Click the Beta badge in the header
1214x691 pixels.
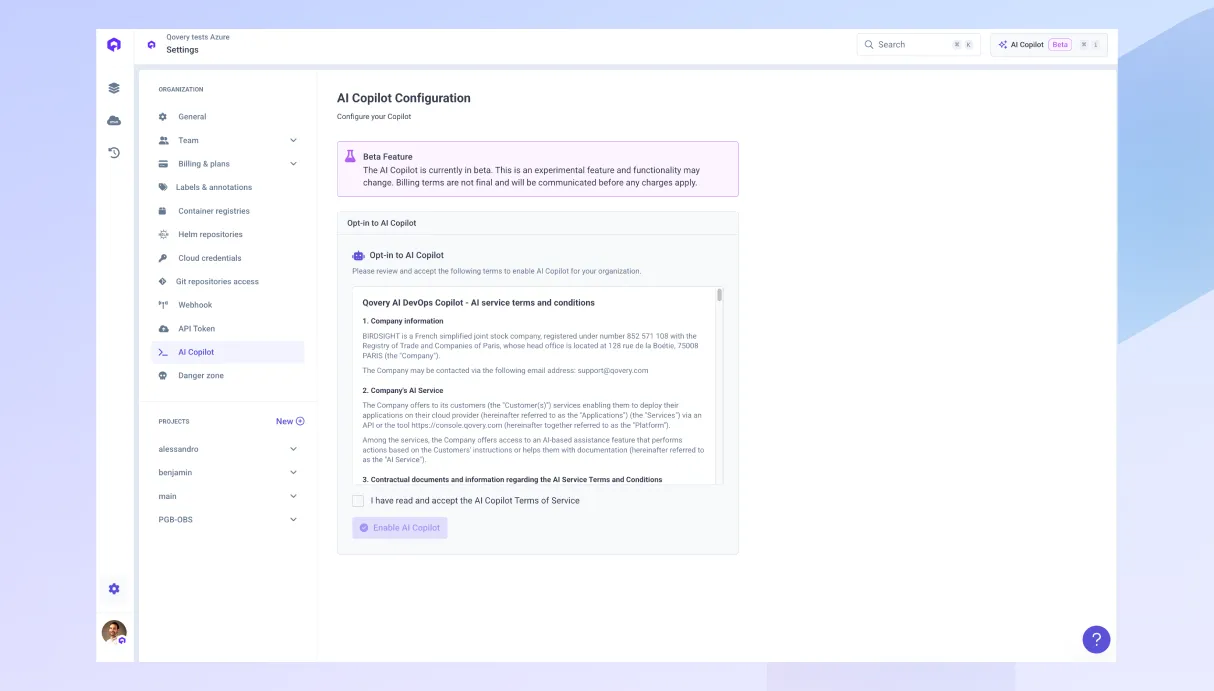tap(1060, 45)
